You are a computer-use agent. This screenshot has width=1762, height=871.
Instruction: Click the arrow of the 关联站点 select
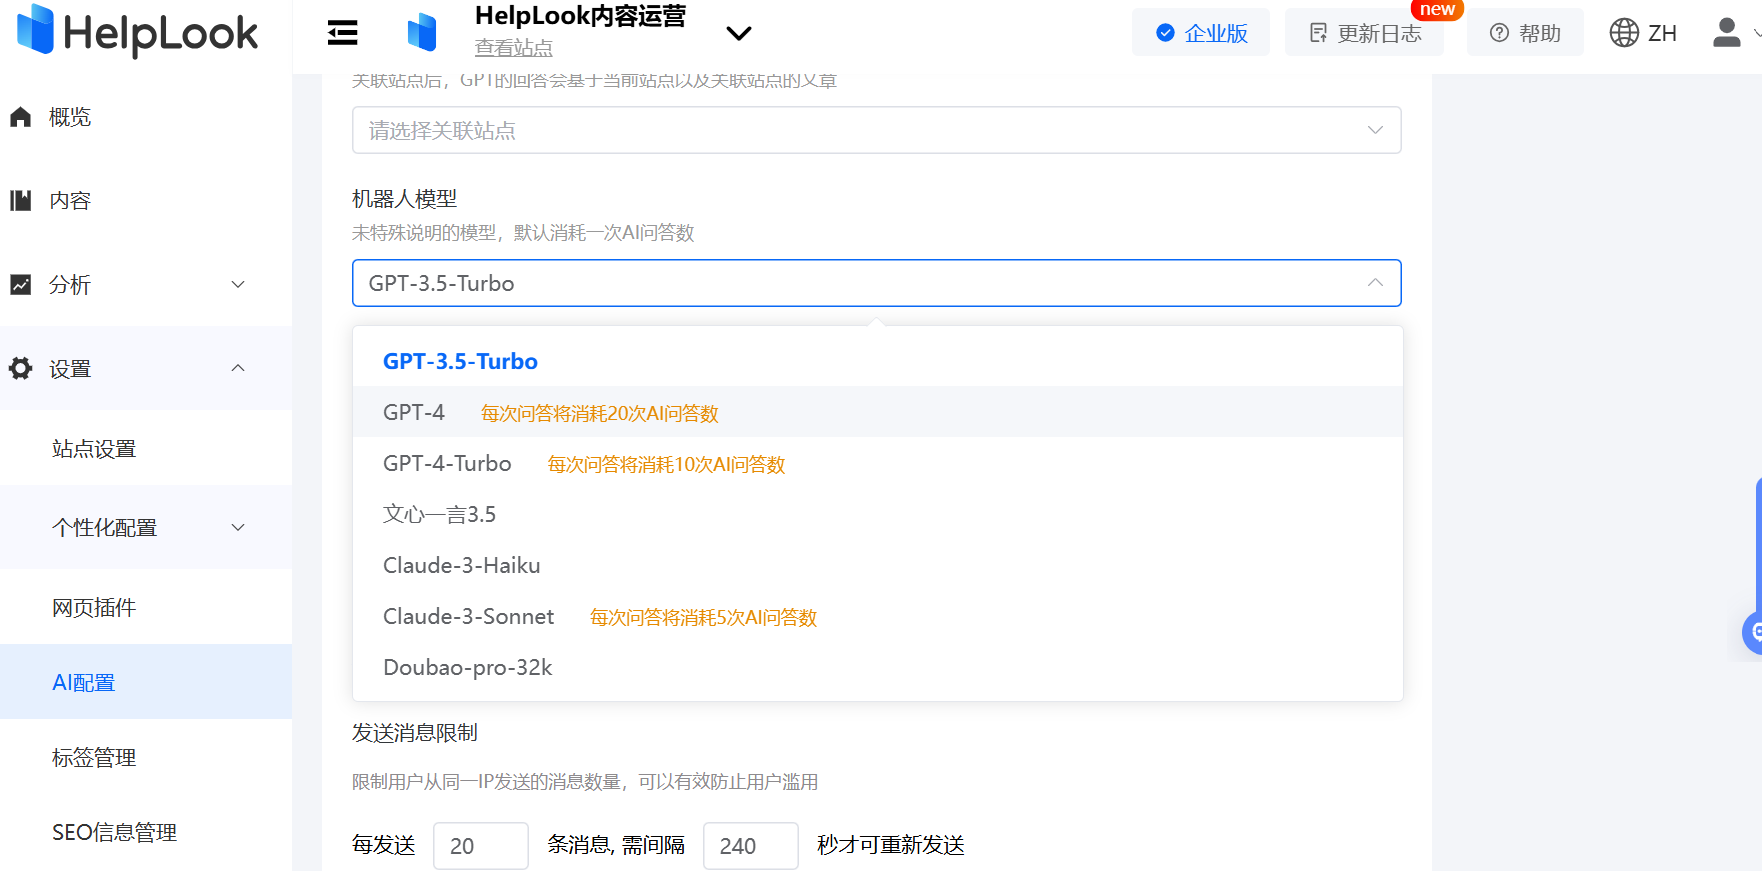[1375, 130]
